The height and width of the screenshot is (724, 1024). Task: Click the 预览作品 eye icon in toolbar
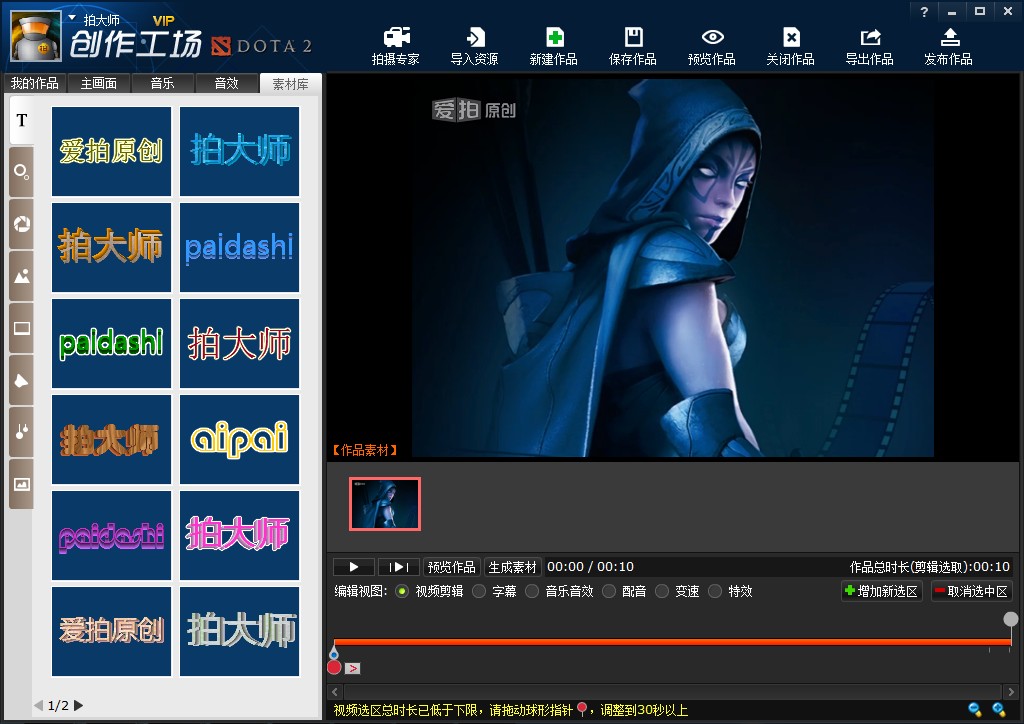(712, 46)
